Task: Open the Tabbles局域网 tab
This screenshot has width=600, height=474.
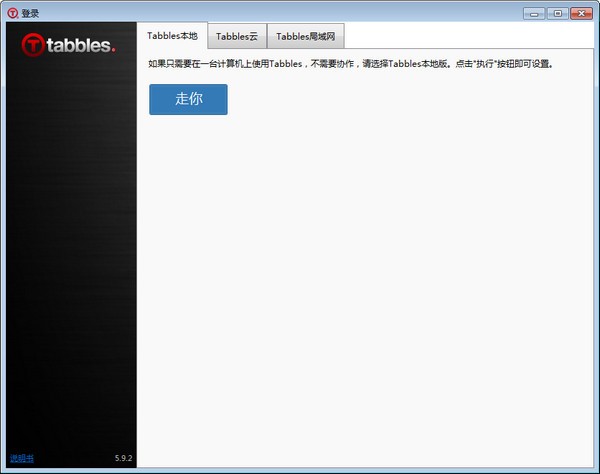Action: coord(305,36)
